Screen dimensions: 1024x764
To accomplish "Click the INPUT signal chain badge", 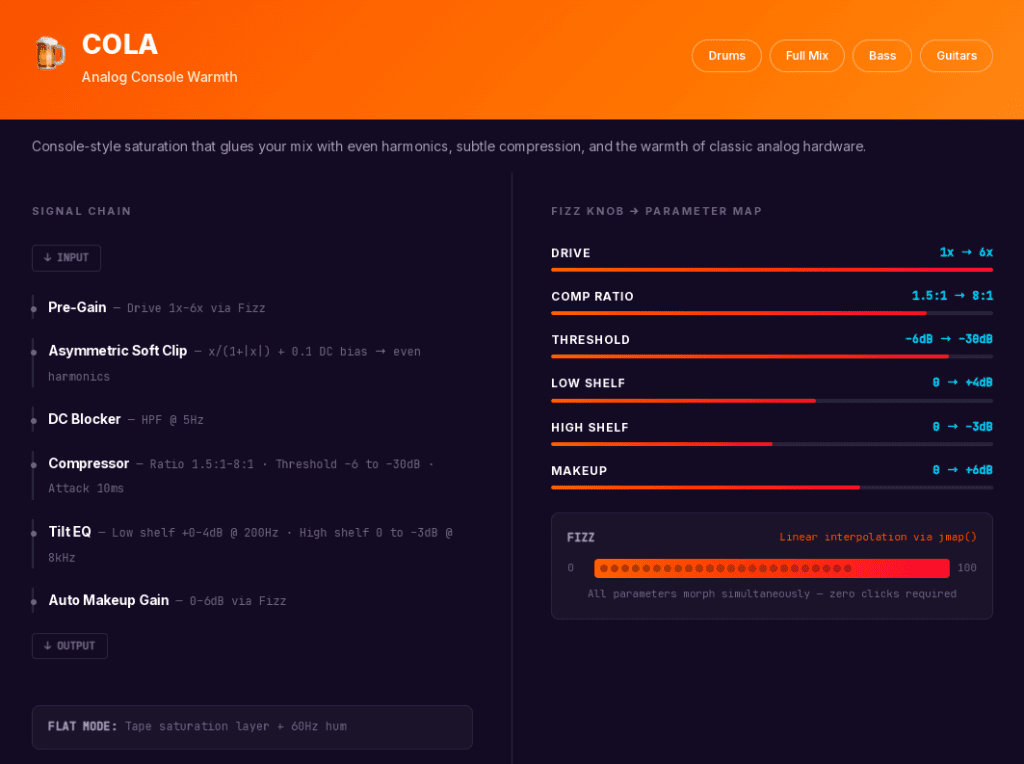I will (66, 258).
